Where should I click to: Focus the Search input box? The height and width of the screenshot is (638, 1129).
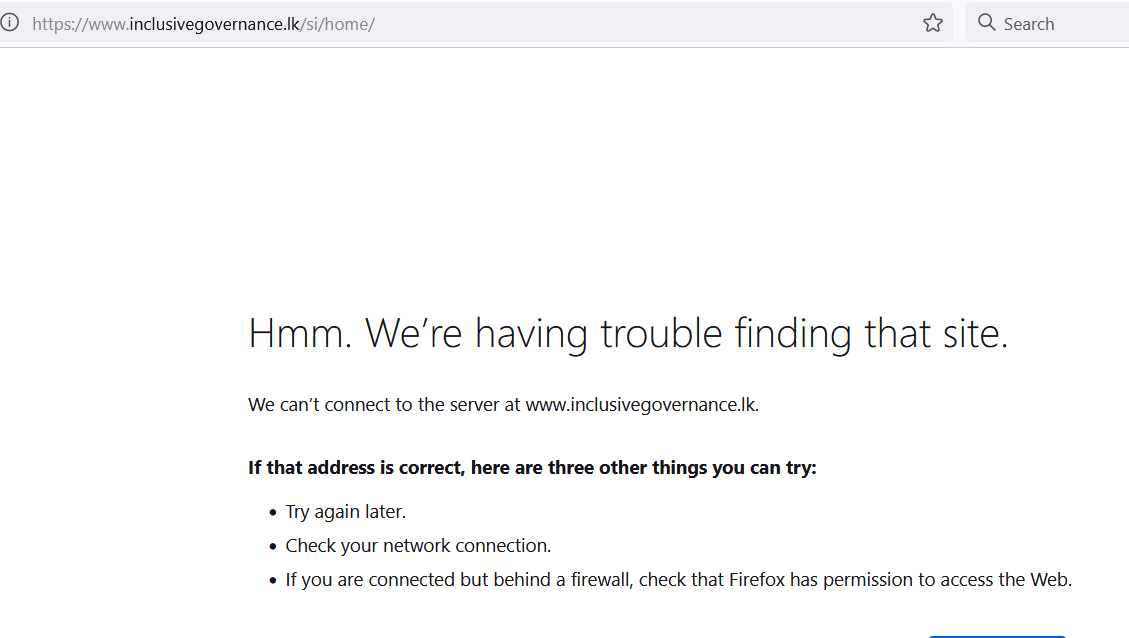(x=1047, y=23)
